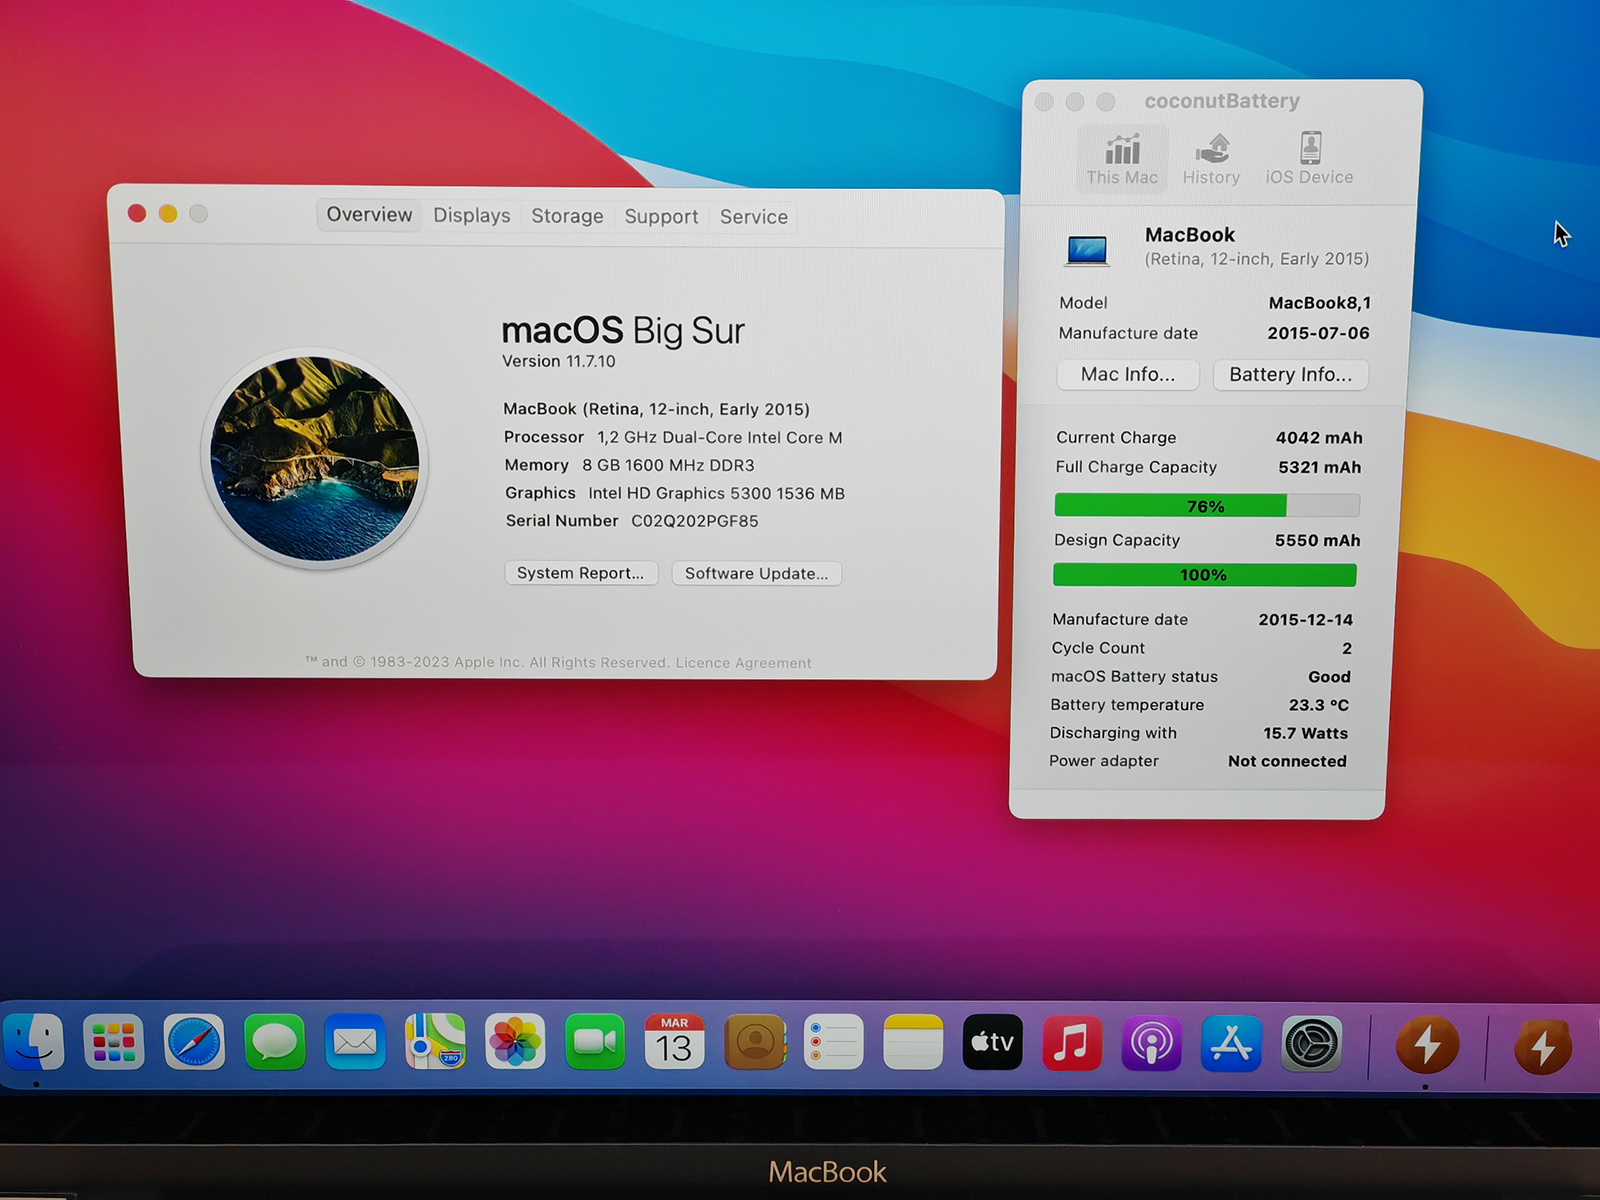
Task: Click the System Report... button
Action: click(x=581, y=573)
